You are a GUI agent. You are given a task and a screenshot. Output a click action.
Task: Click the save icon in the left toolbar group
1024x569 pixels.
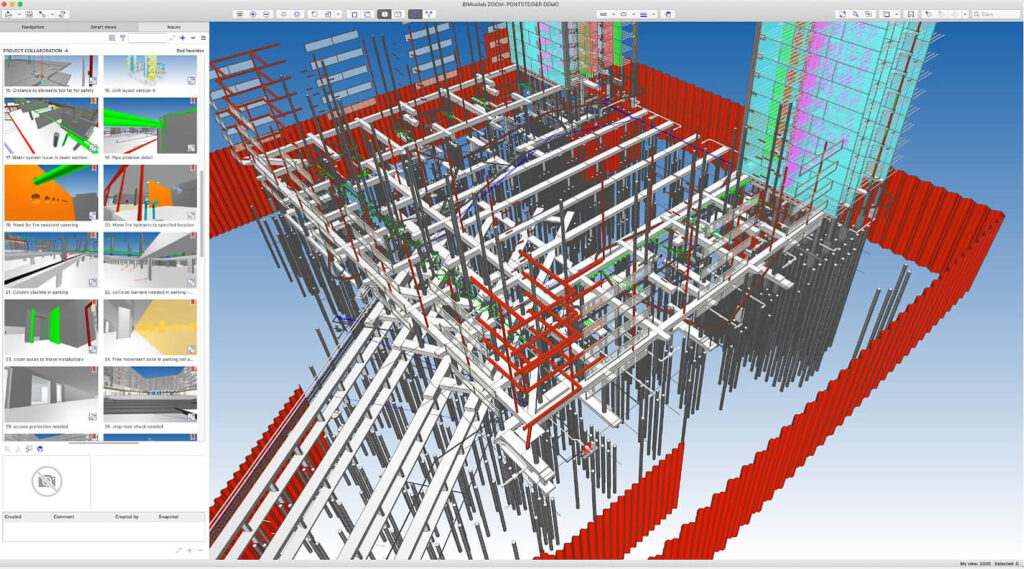pyautogui.click(x=29, y=14)
